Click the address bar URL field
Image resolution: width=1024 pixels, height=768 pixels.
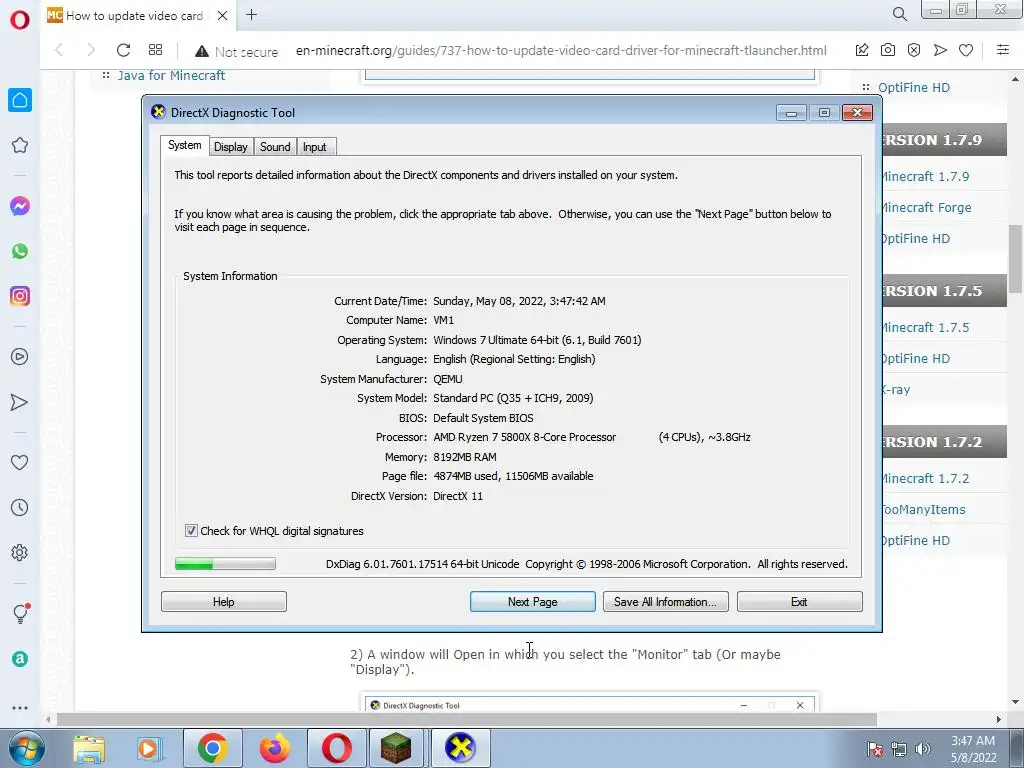click(560, 51)
